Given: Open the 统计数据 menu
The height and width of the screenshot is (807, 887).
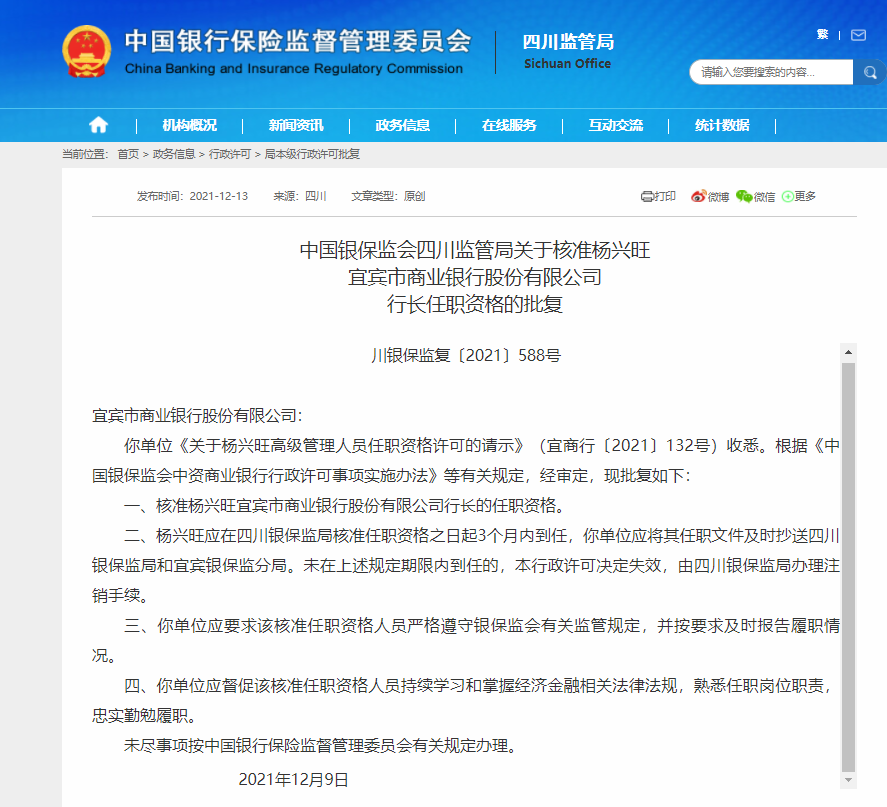Looking at the screenshot, I should 722,125.
